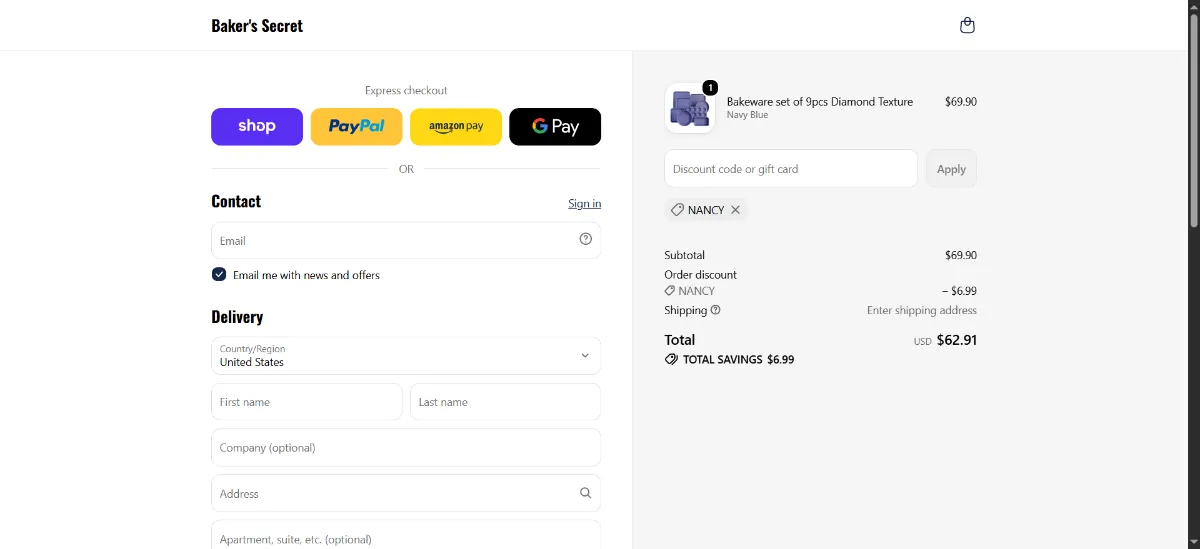Open the Country/Region dropdown
Screen dimensions: 1200x549
click(x=406, y=356)
